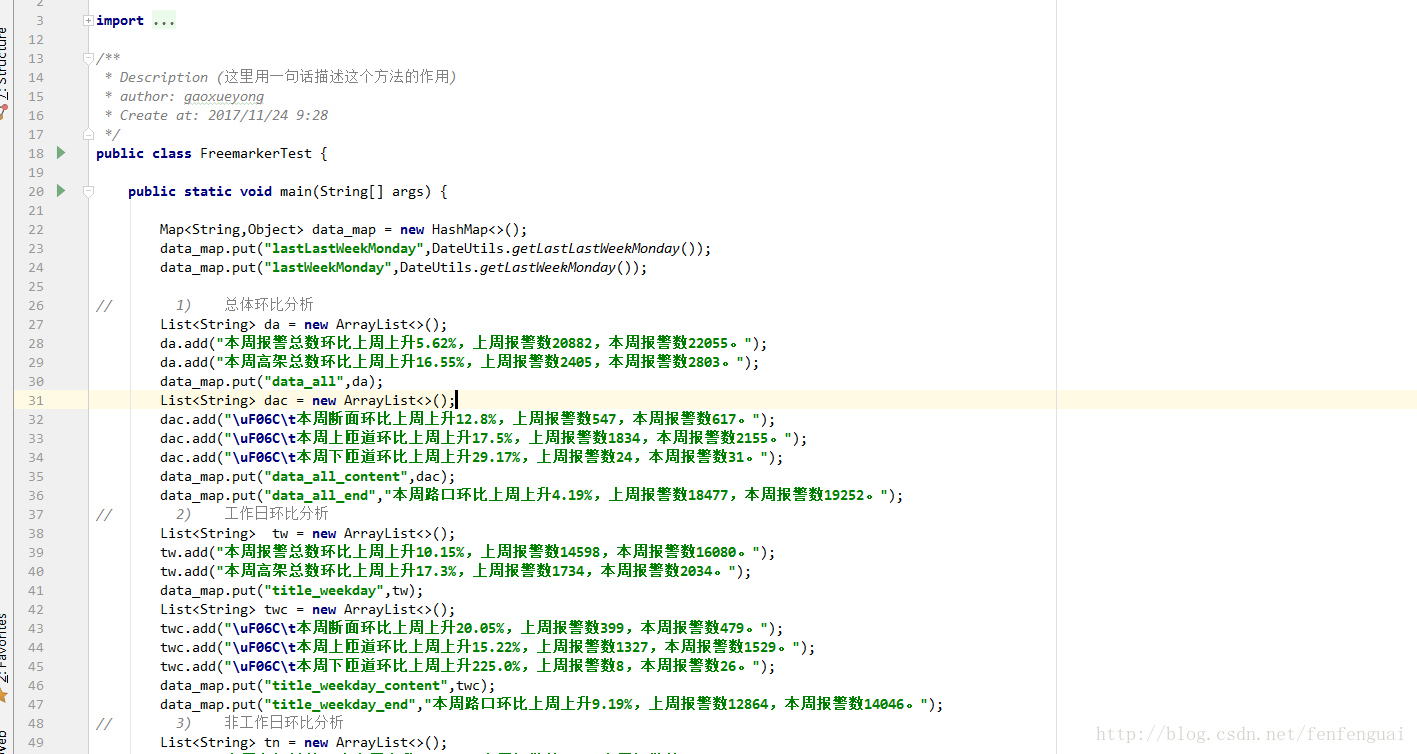Click the "data_all" string on line 30
1417x754 pixels.
304,381
